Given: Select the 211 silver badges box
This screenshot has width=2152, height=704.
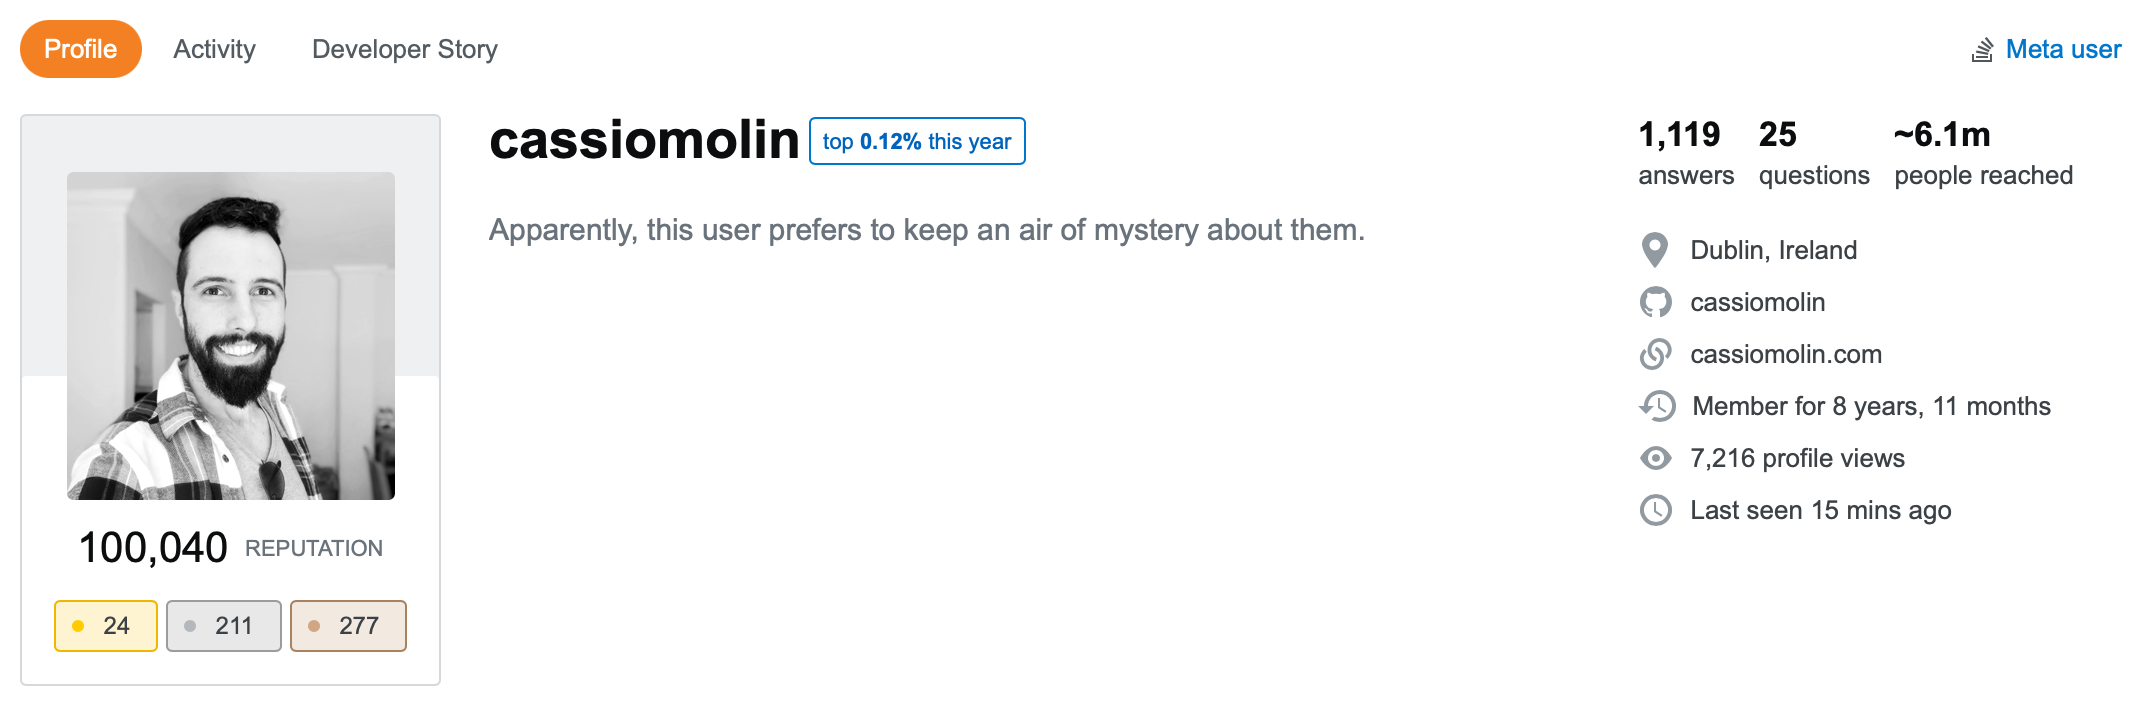Looking at the screenshot, I should click(x=224, y=626).
